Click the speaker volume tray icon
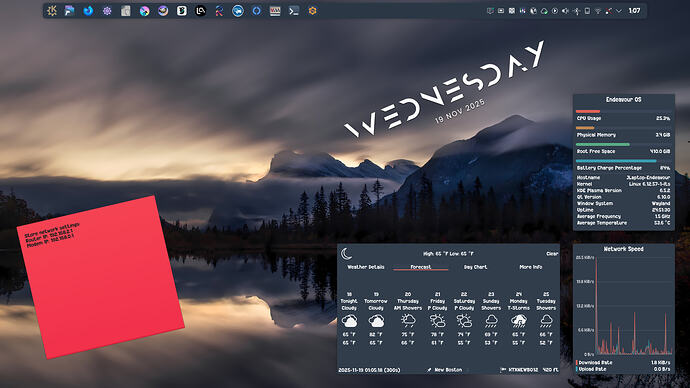Viewport: 690px width, 388px height. 566,11
